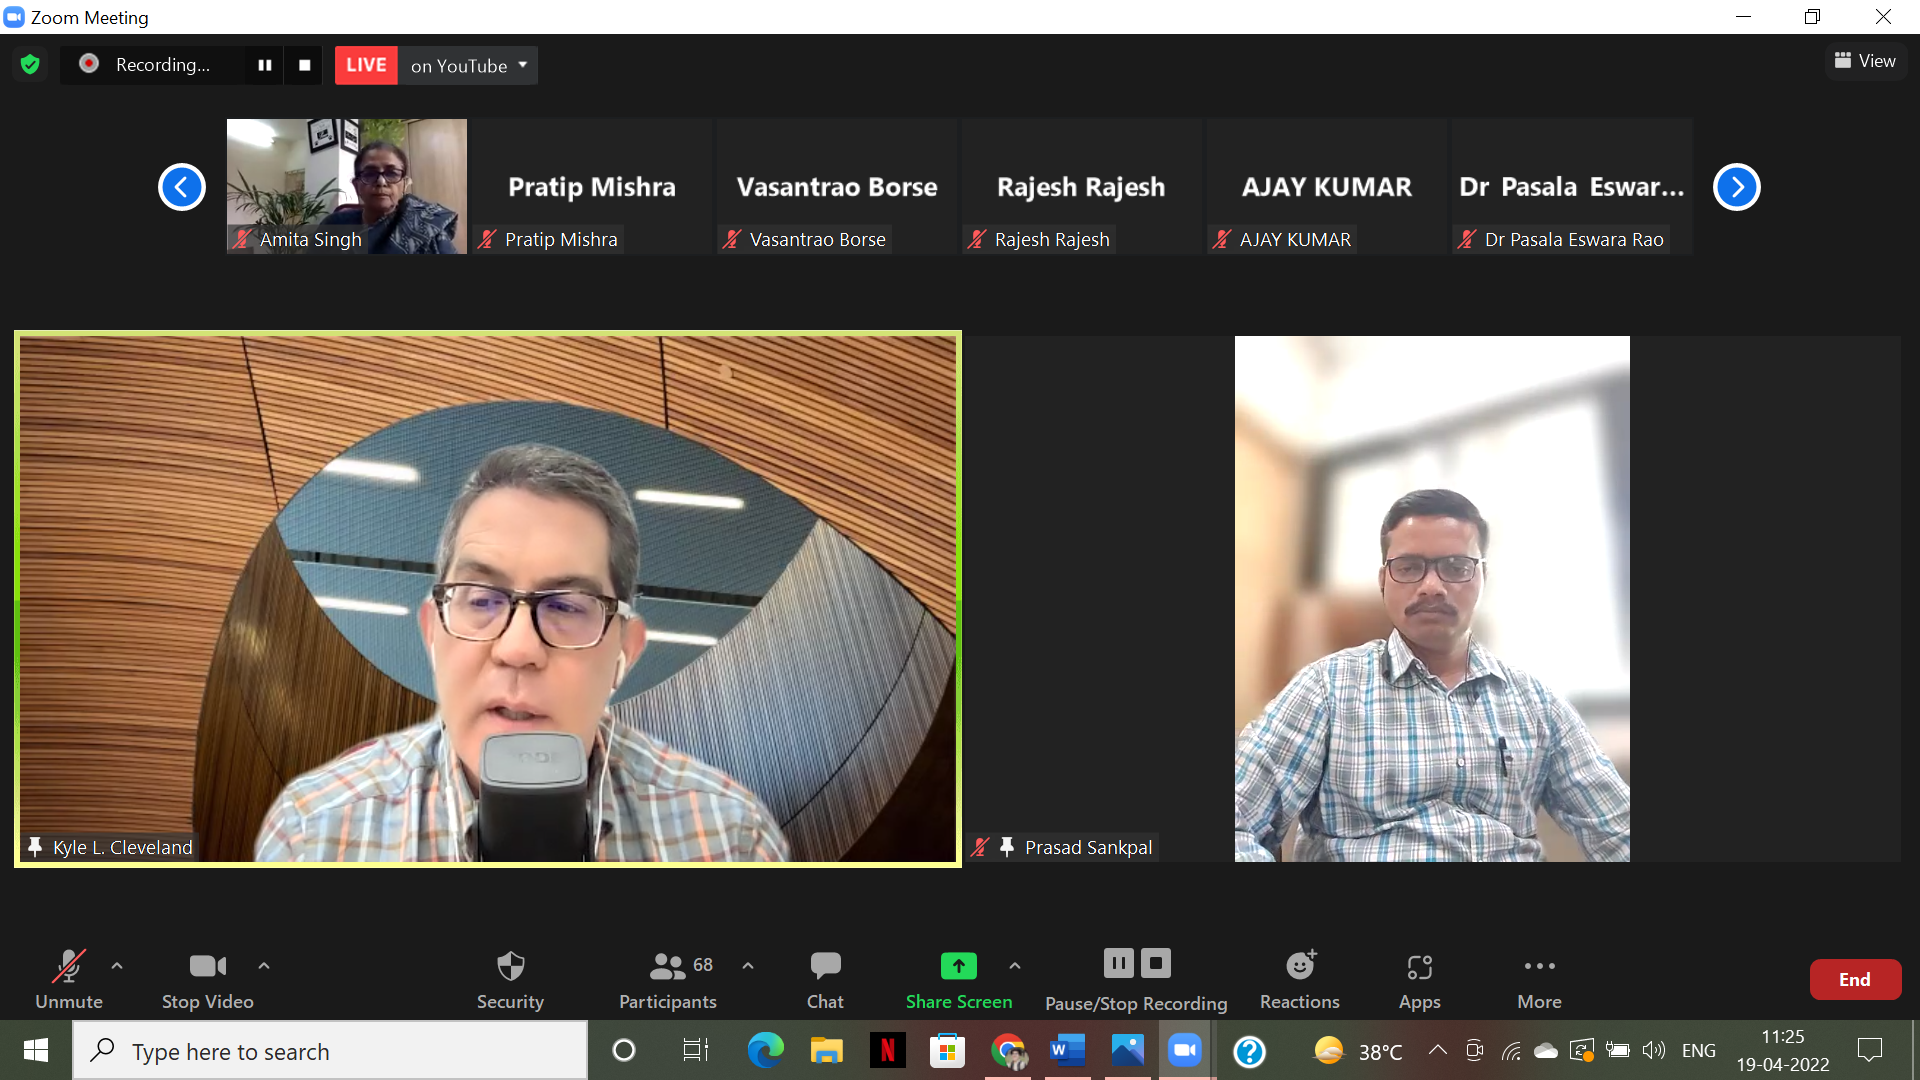Show next participants with the right arrow
Screen dimensions: 1920x1080
[x=1736, y=187]
